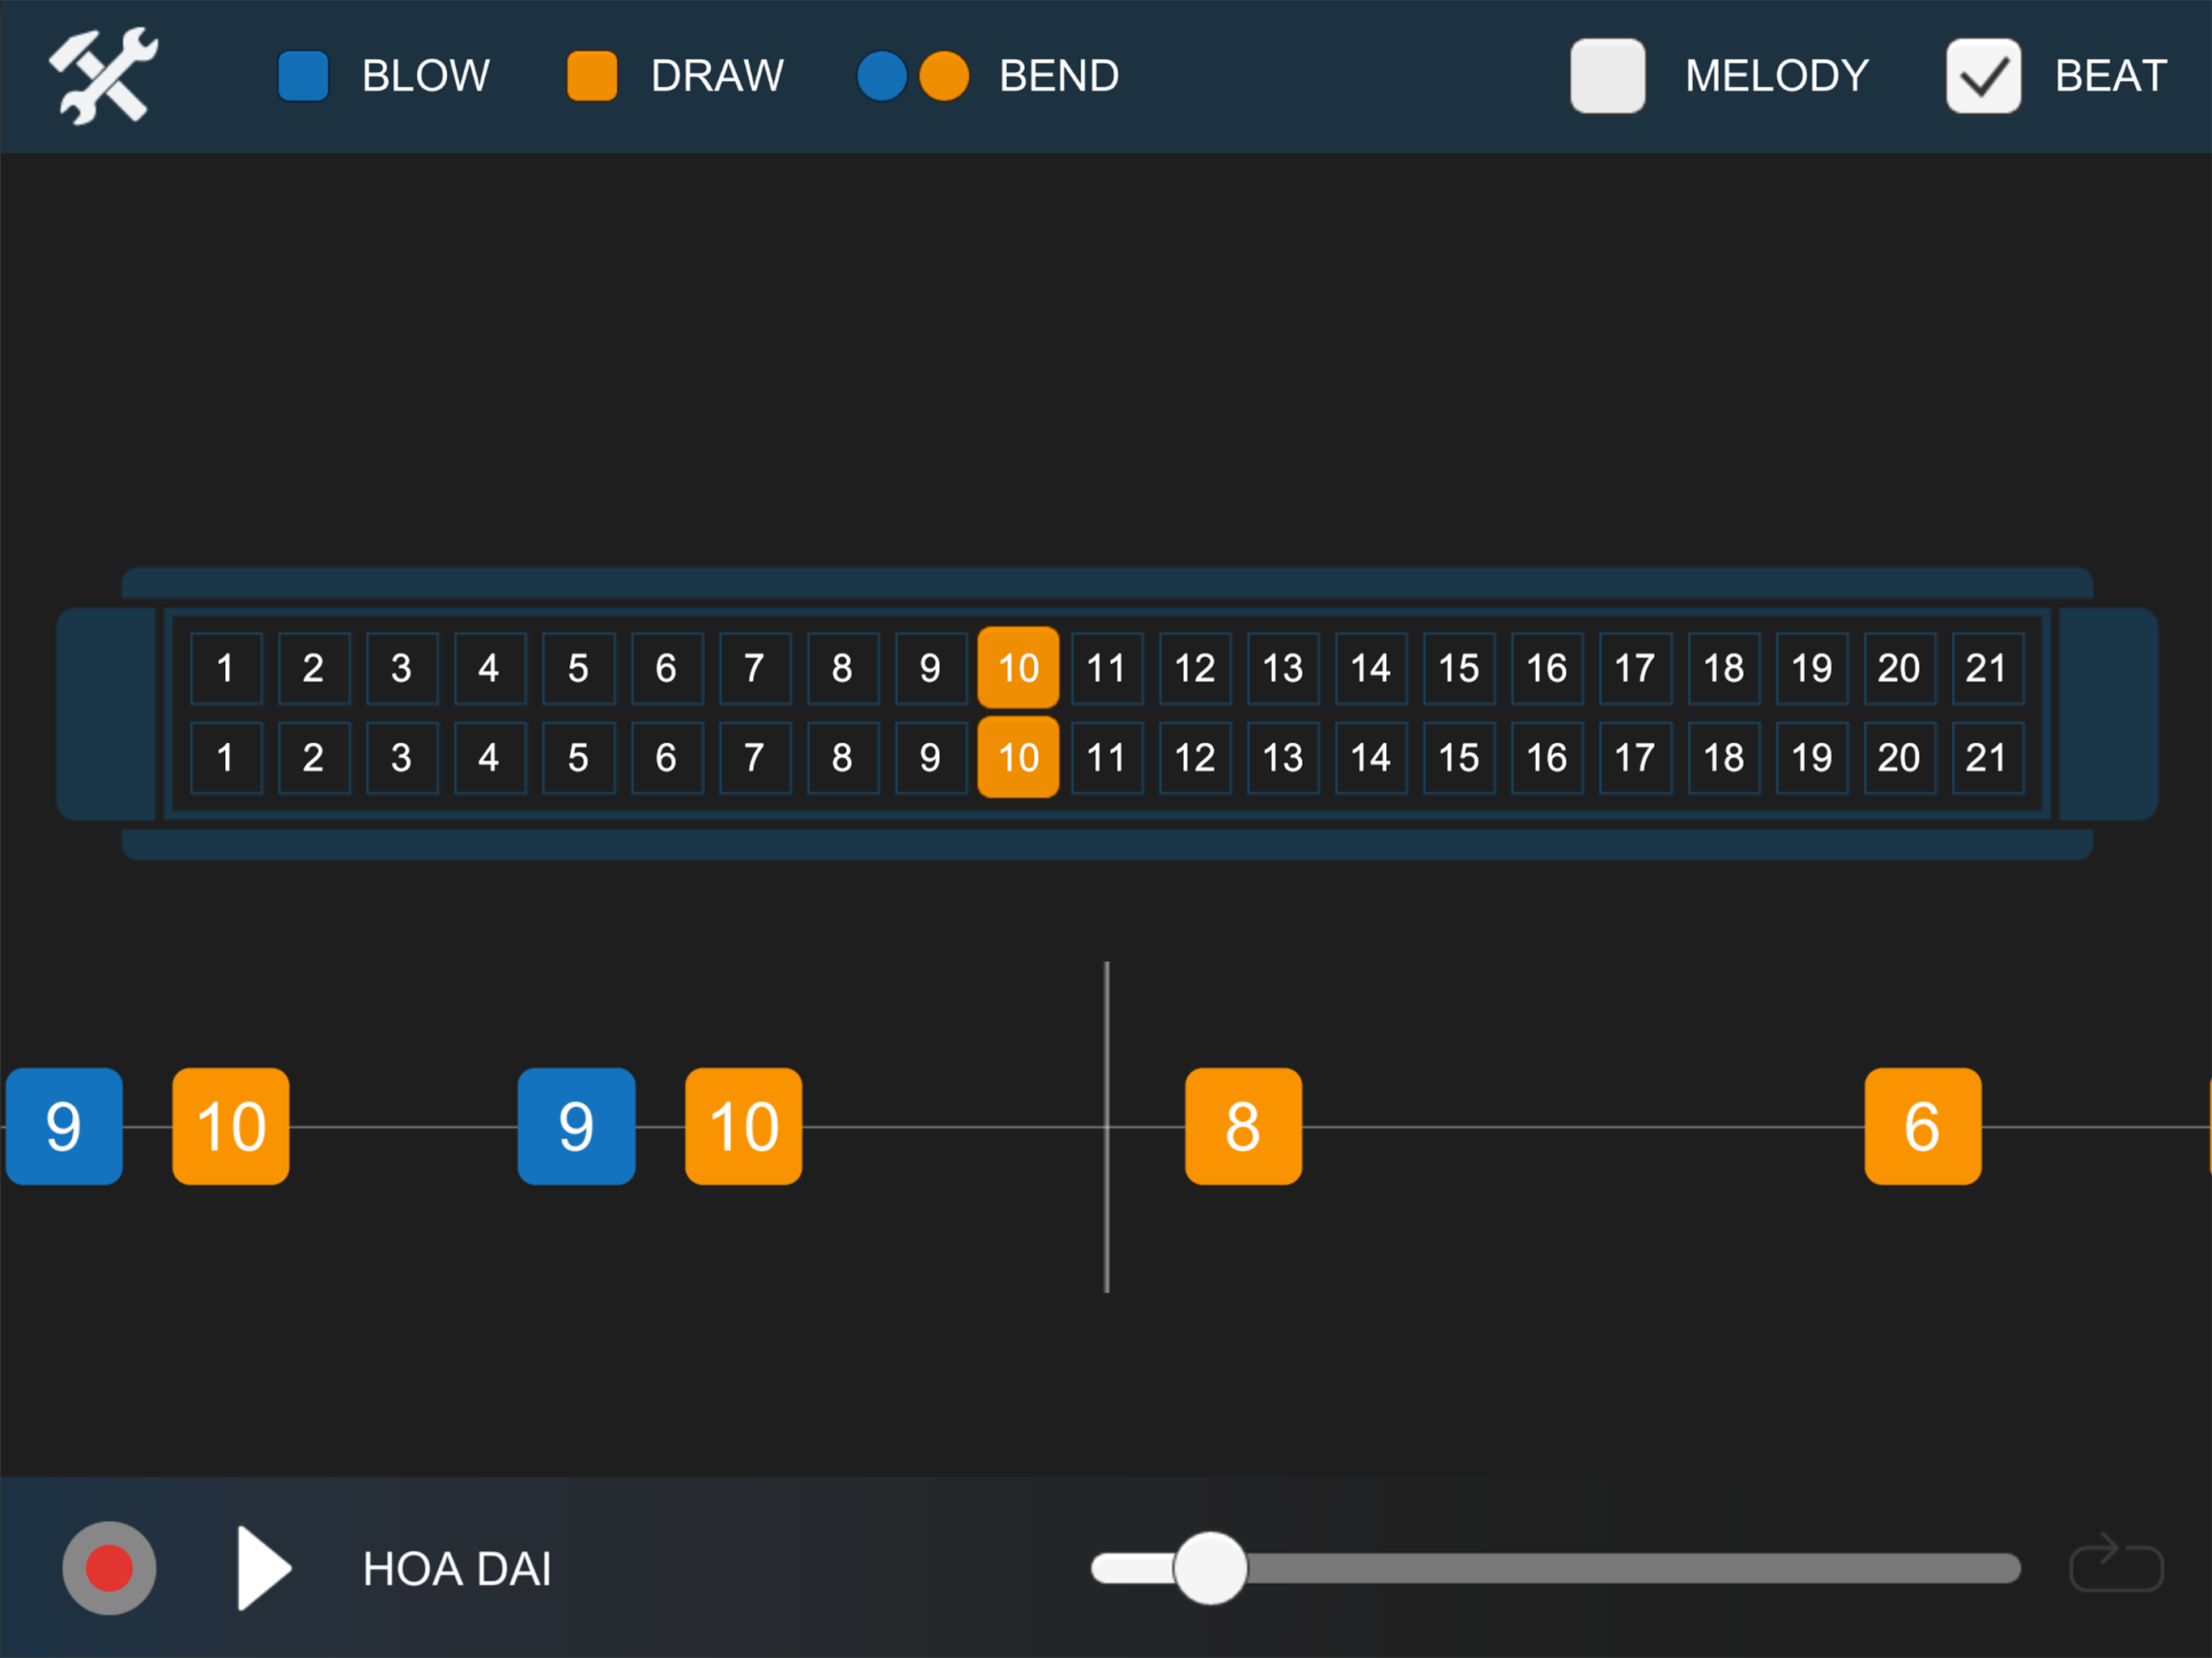
Task: Select hole 15 in the top row
Action: pyautogui.click(x=1458, y=667)
